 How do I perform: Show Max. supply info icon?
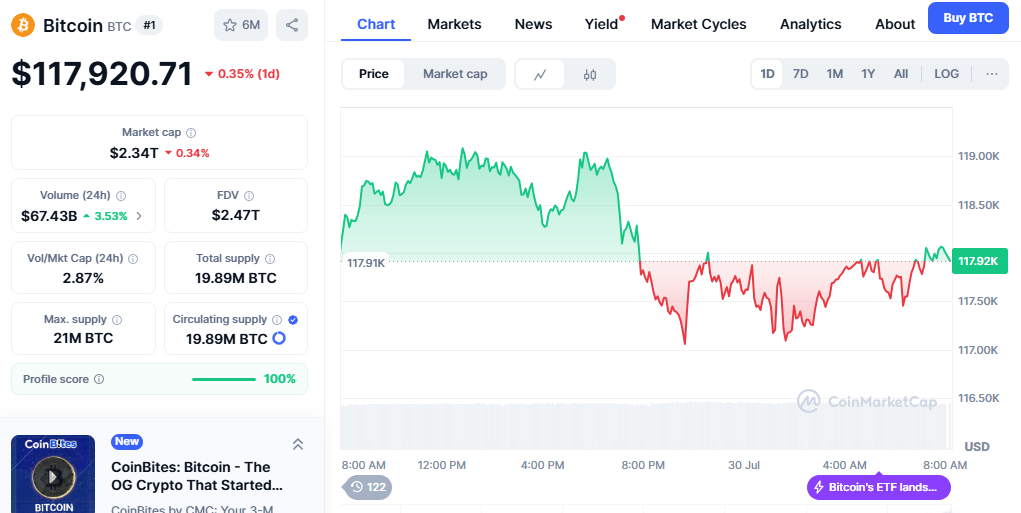117,320
